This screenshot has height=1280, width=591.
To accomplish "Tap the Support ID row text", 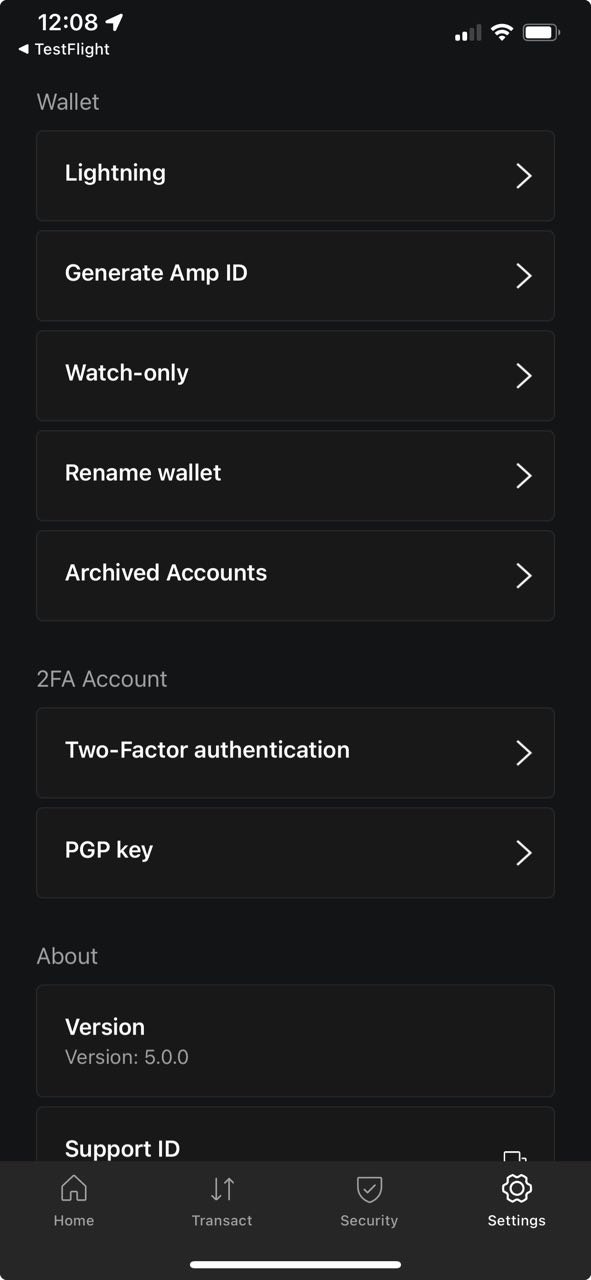I will click(x=122, y=1149).
